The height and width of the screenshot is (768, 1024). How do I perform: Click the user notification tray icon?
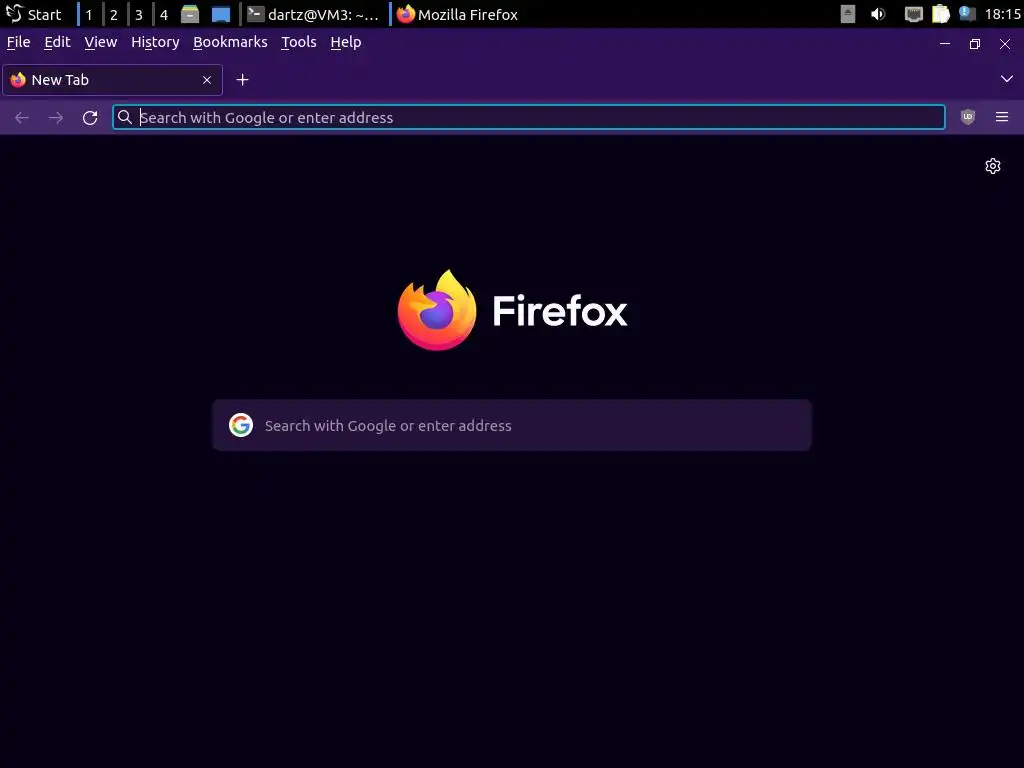967,14
